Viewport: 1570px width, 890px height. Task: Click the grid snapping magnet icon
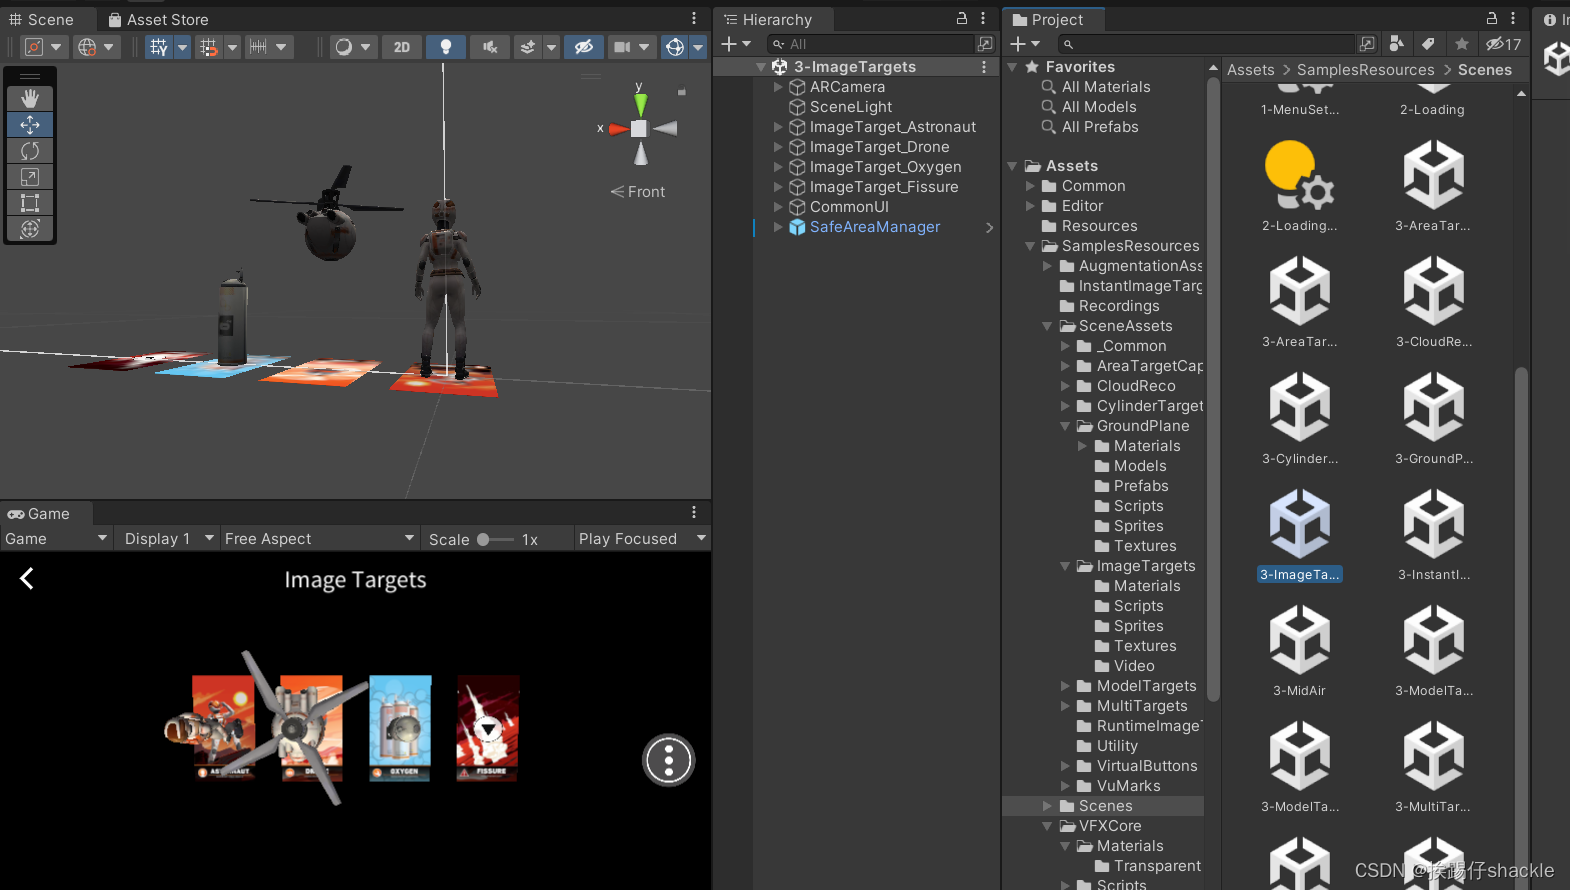[208, 47]
